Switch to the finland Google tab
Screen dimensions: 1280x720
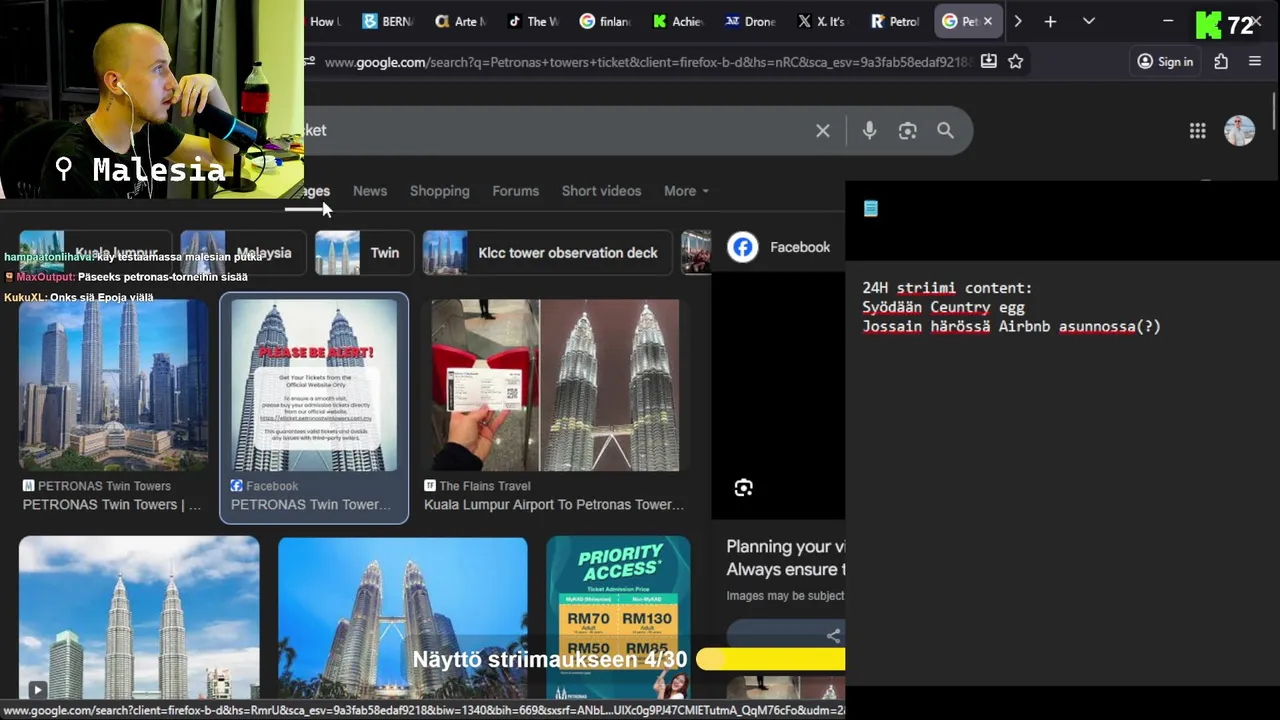tap(604, 21)
